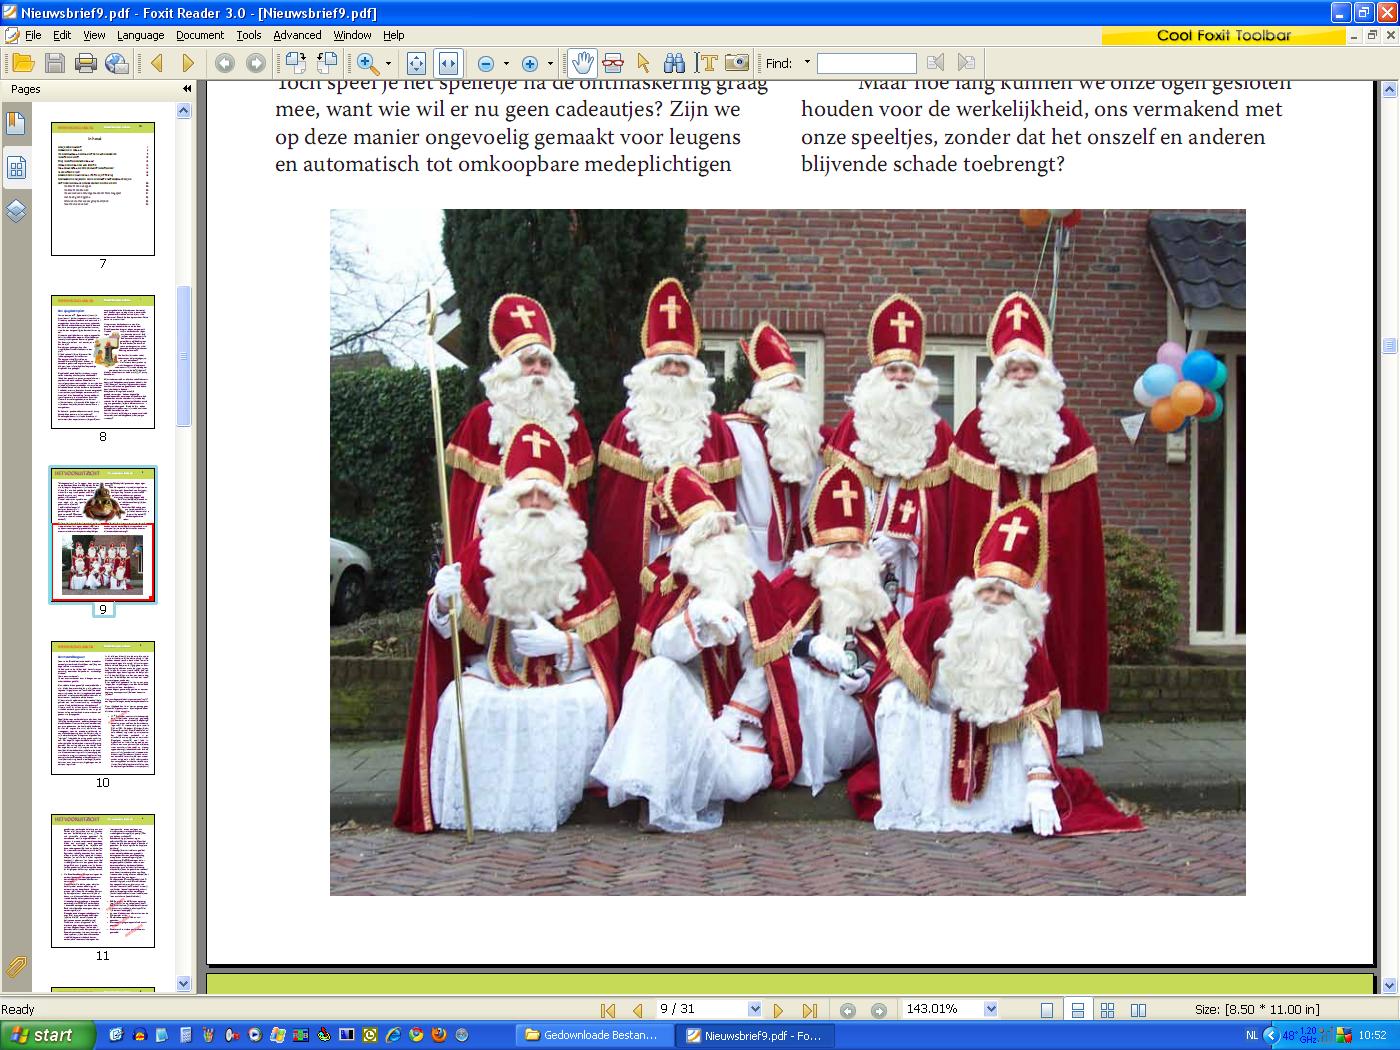Screen dimensions: 1400x1050
Task: Click the grey Next View round button
Action: pos(256,63)
